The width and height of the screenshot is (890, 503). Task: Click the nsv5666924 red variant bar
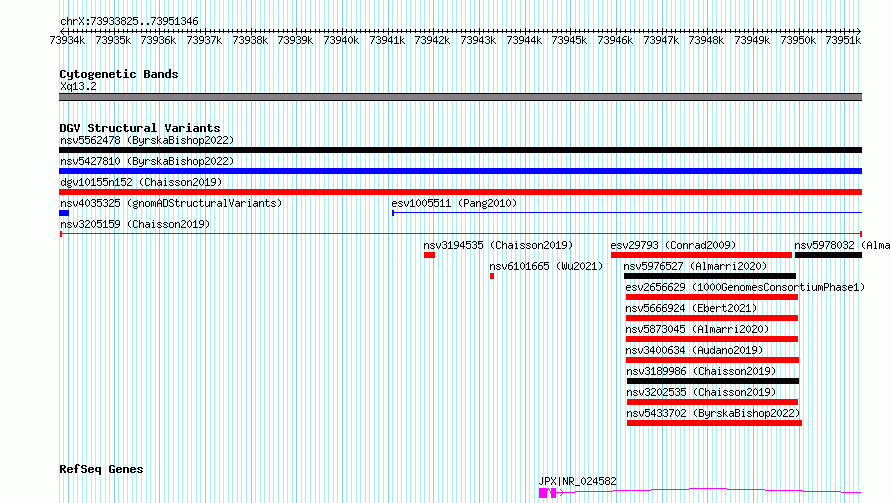pyautogui.click(x=712, y=318)
